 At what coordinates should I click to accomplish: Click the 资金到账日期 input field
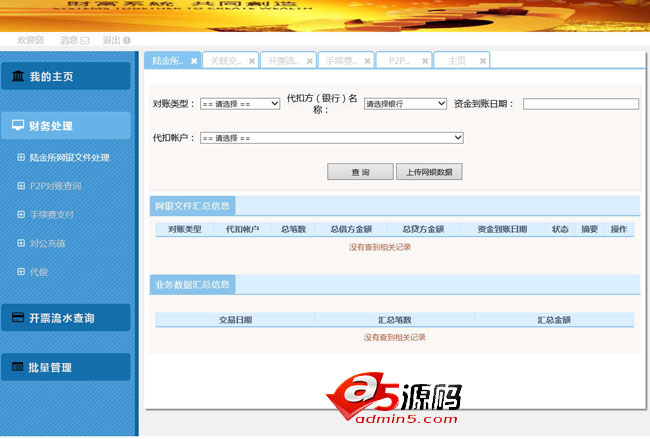click(581, 104)
